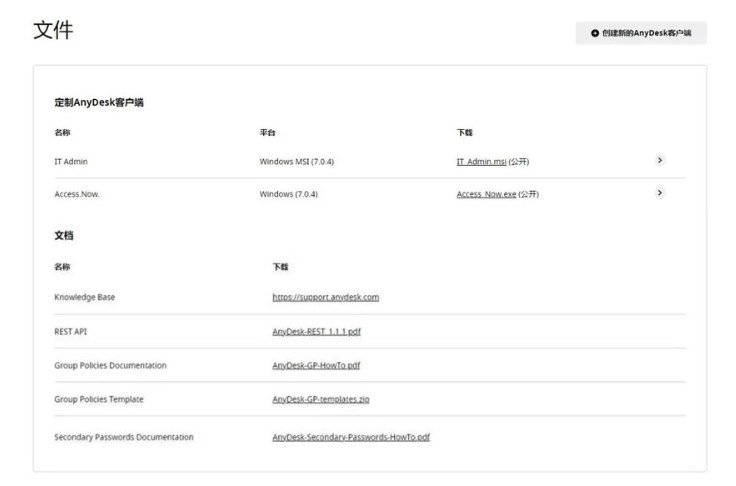Image resolution: width=736 pixels, height=486 pixels.
Task: Select the IT Admin client name
Action: point(71,162)
